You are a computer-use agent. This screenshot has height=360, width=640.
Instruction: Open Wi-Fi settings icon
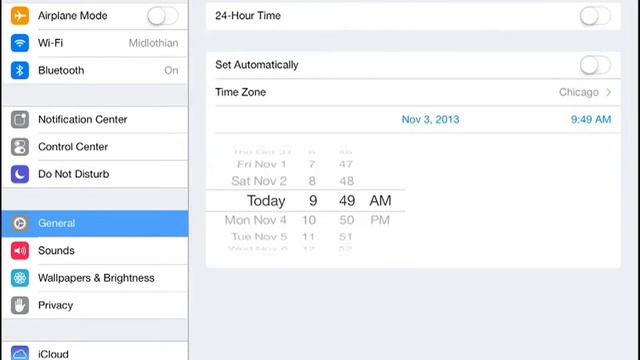20,43
